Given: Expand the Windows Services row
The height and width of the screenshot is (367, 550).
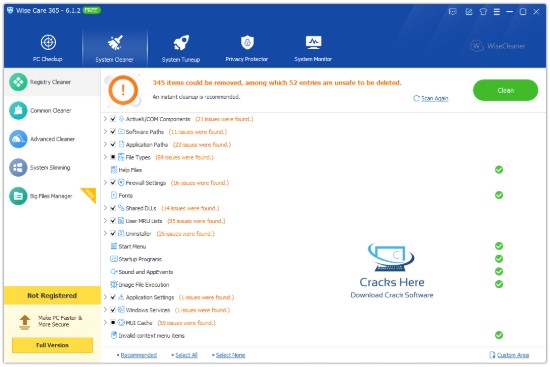Looking at the screenshot, I should (x=105, y=310).
